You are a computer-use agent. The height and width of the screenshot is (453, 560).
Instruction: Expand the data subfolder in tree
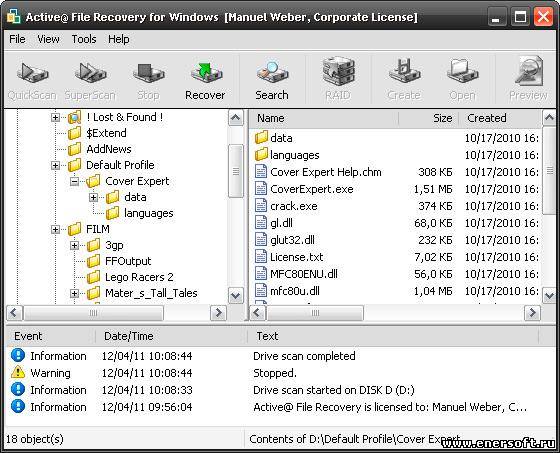pyautogui.click(x=94, y=198)
